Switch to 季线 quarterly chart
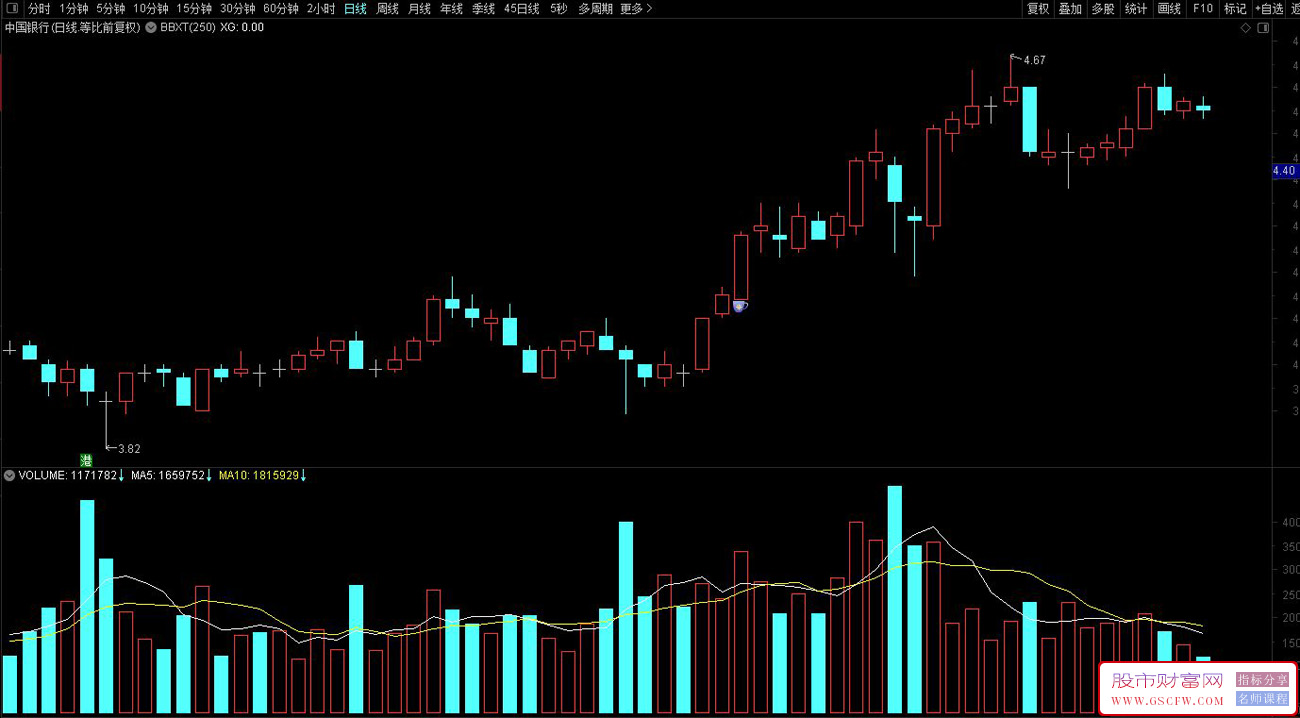 (x=483, y=9)
